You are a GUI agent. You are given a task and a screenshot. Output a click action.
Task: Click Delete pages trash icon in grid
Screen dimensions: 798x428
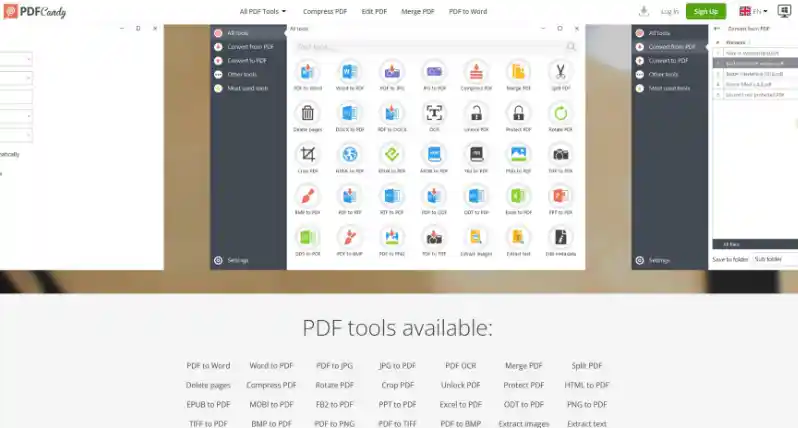point(307,113)
